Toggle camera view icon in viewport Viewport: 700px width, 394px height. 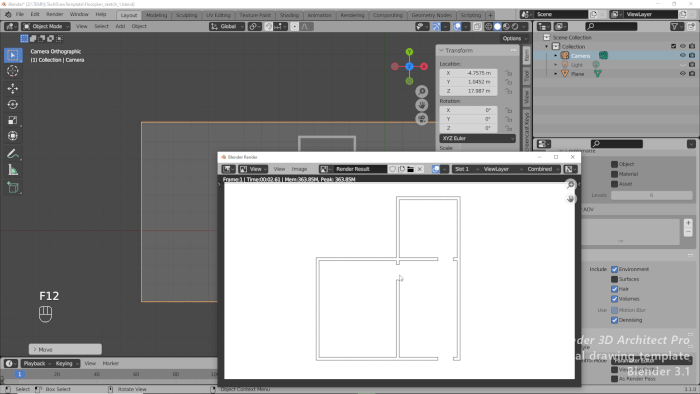[421, 119]
